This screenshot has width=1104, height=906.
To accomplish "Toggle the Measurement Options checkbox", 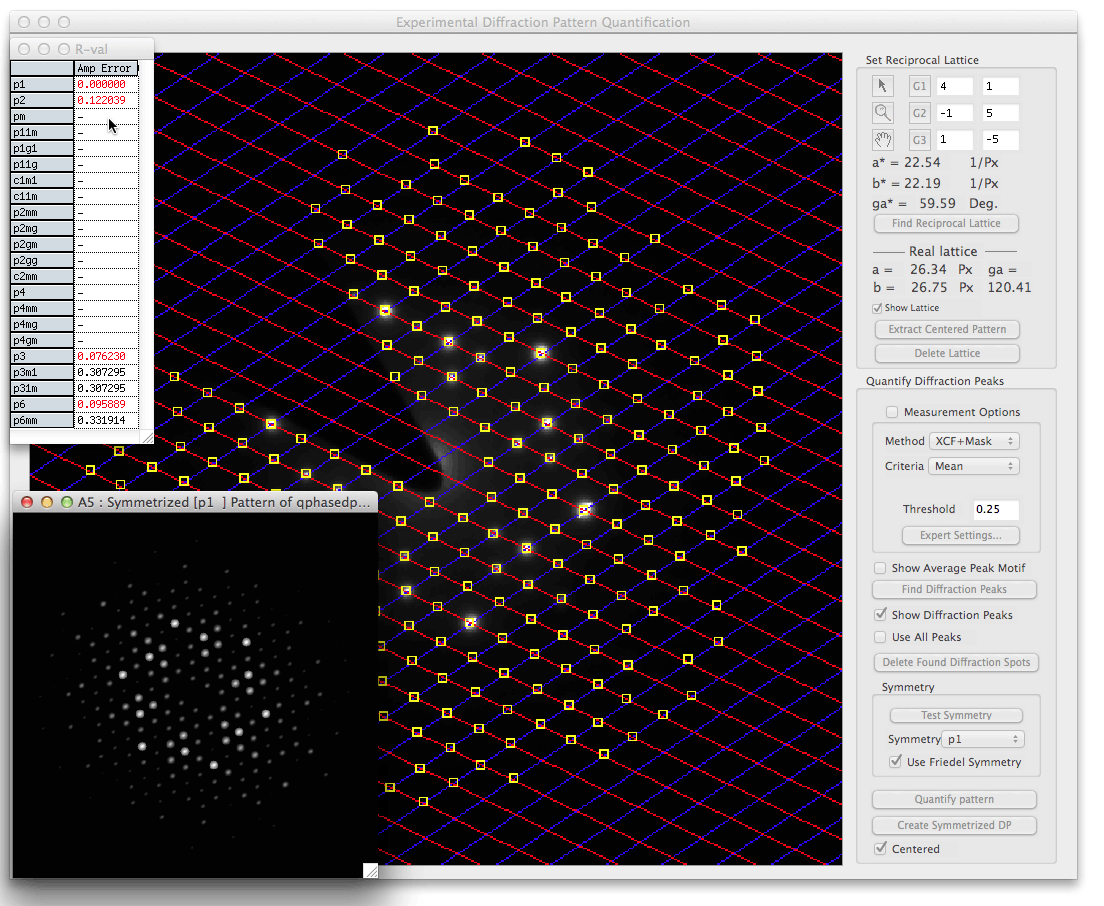I will click(892, 412).
